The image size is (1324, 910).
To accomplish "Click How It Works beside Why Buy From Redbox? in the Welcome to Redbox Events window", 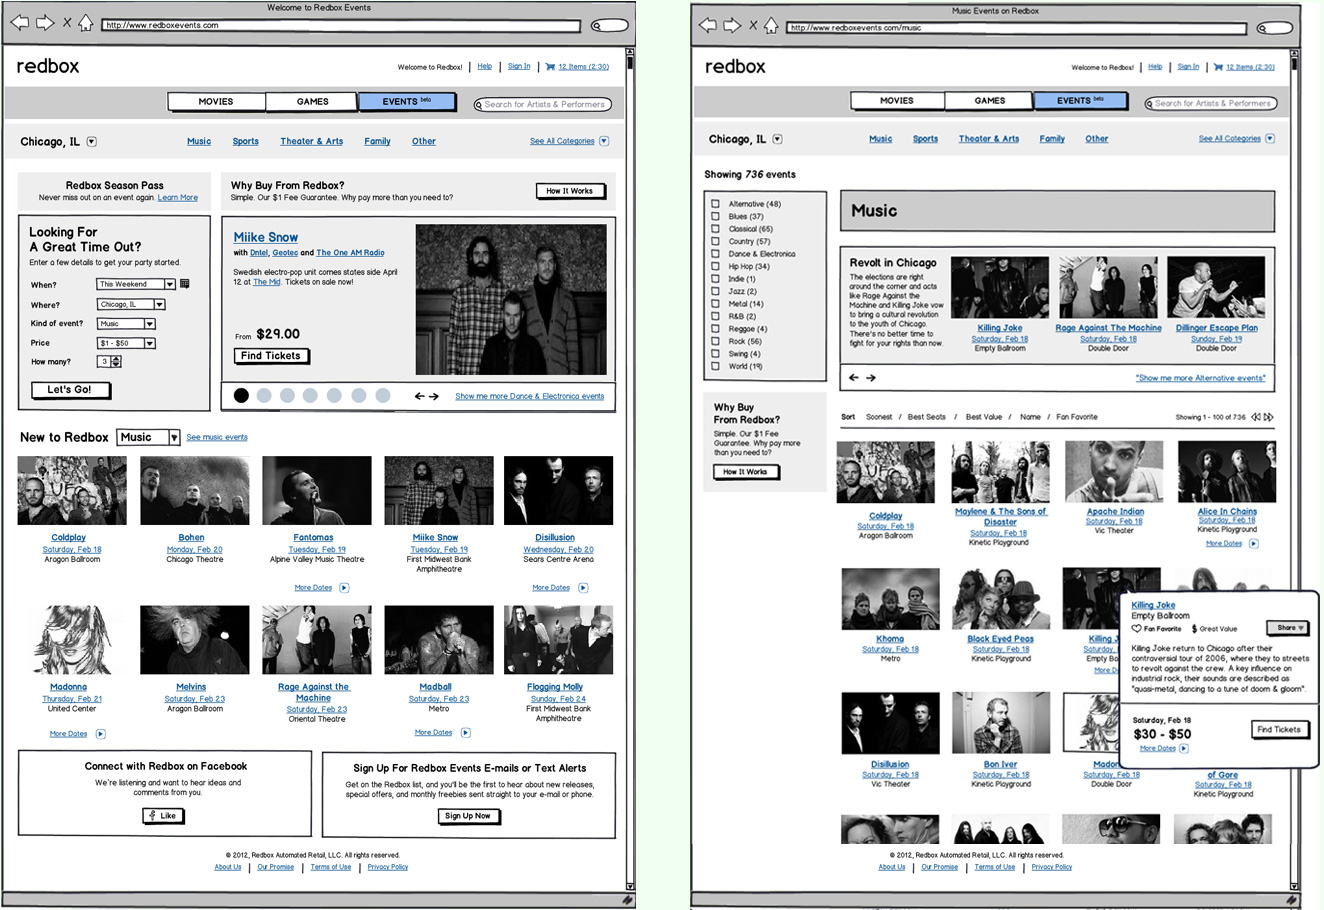I will tap(570, 191).
